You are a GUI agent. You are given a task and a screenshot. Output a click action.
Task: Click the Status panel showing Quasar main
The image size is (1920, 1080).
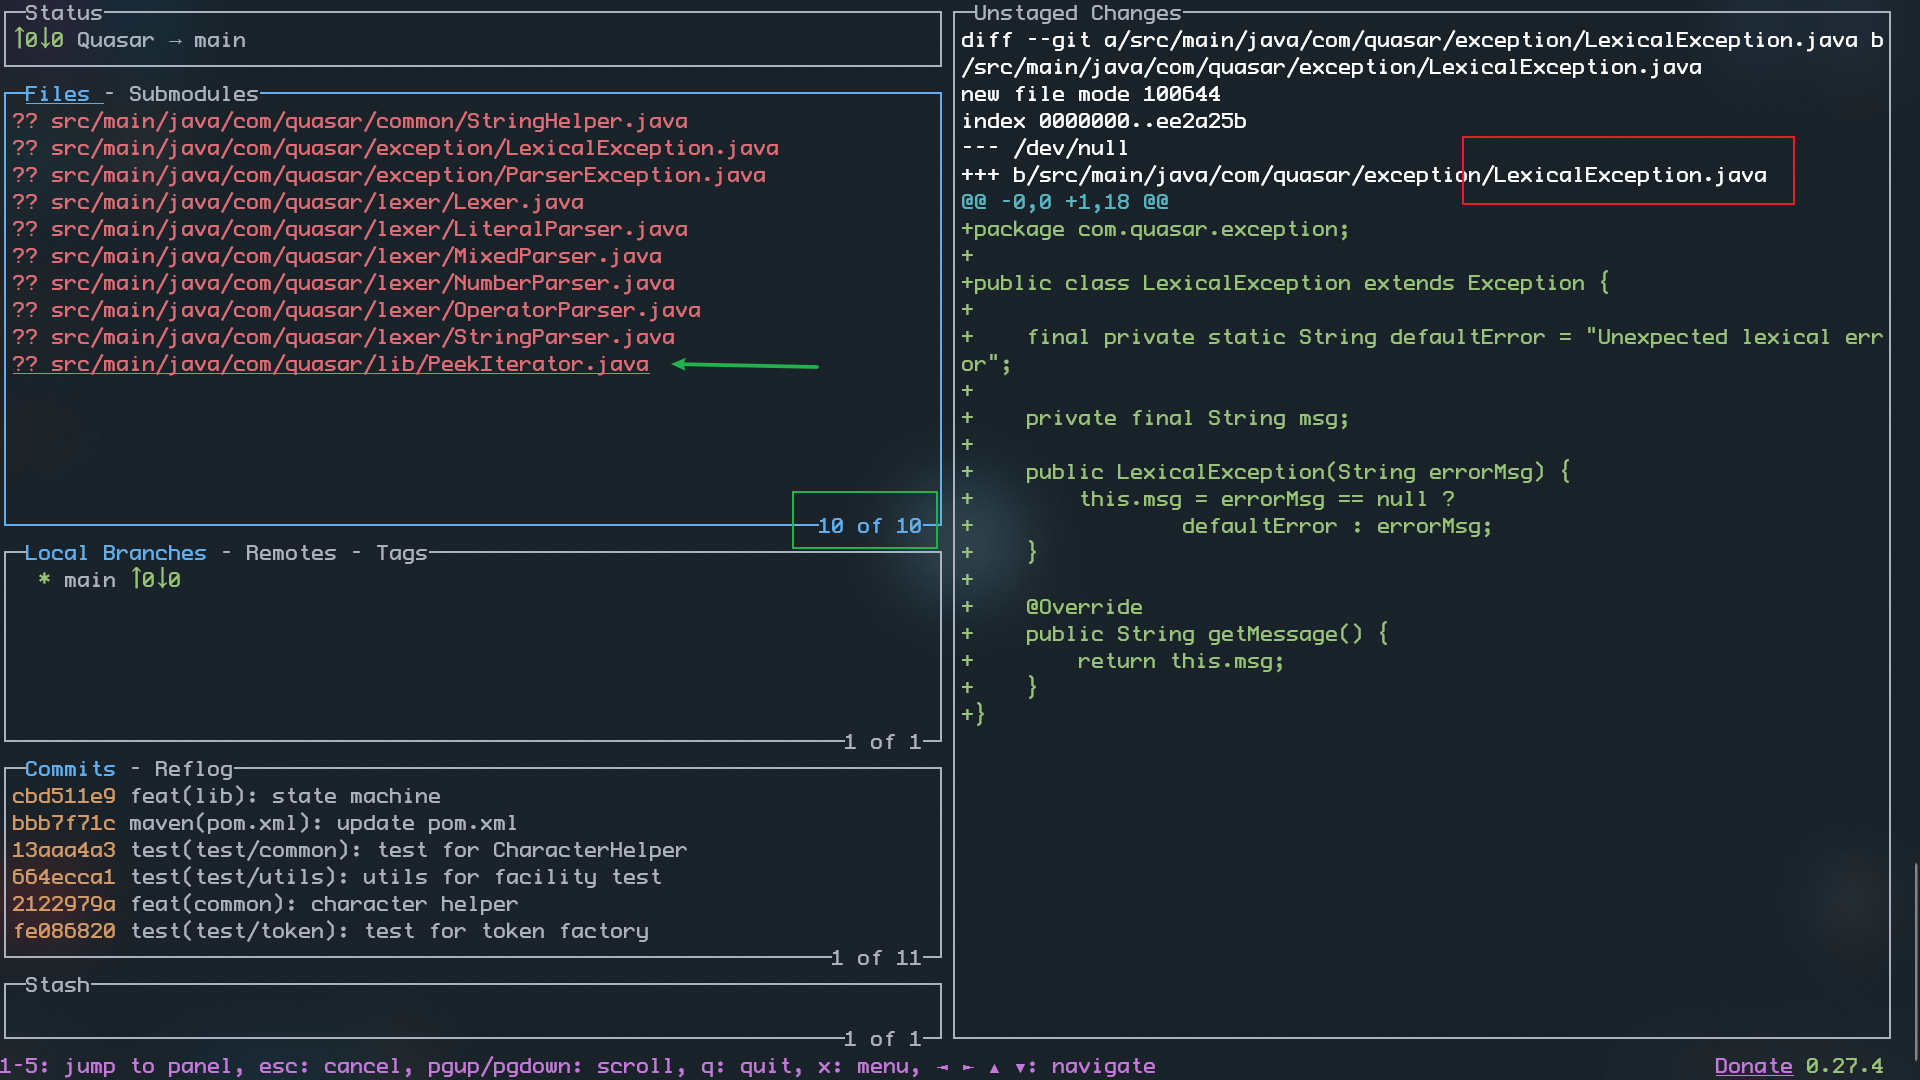tap(473, 40)
